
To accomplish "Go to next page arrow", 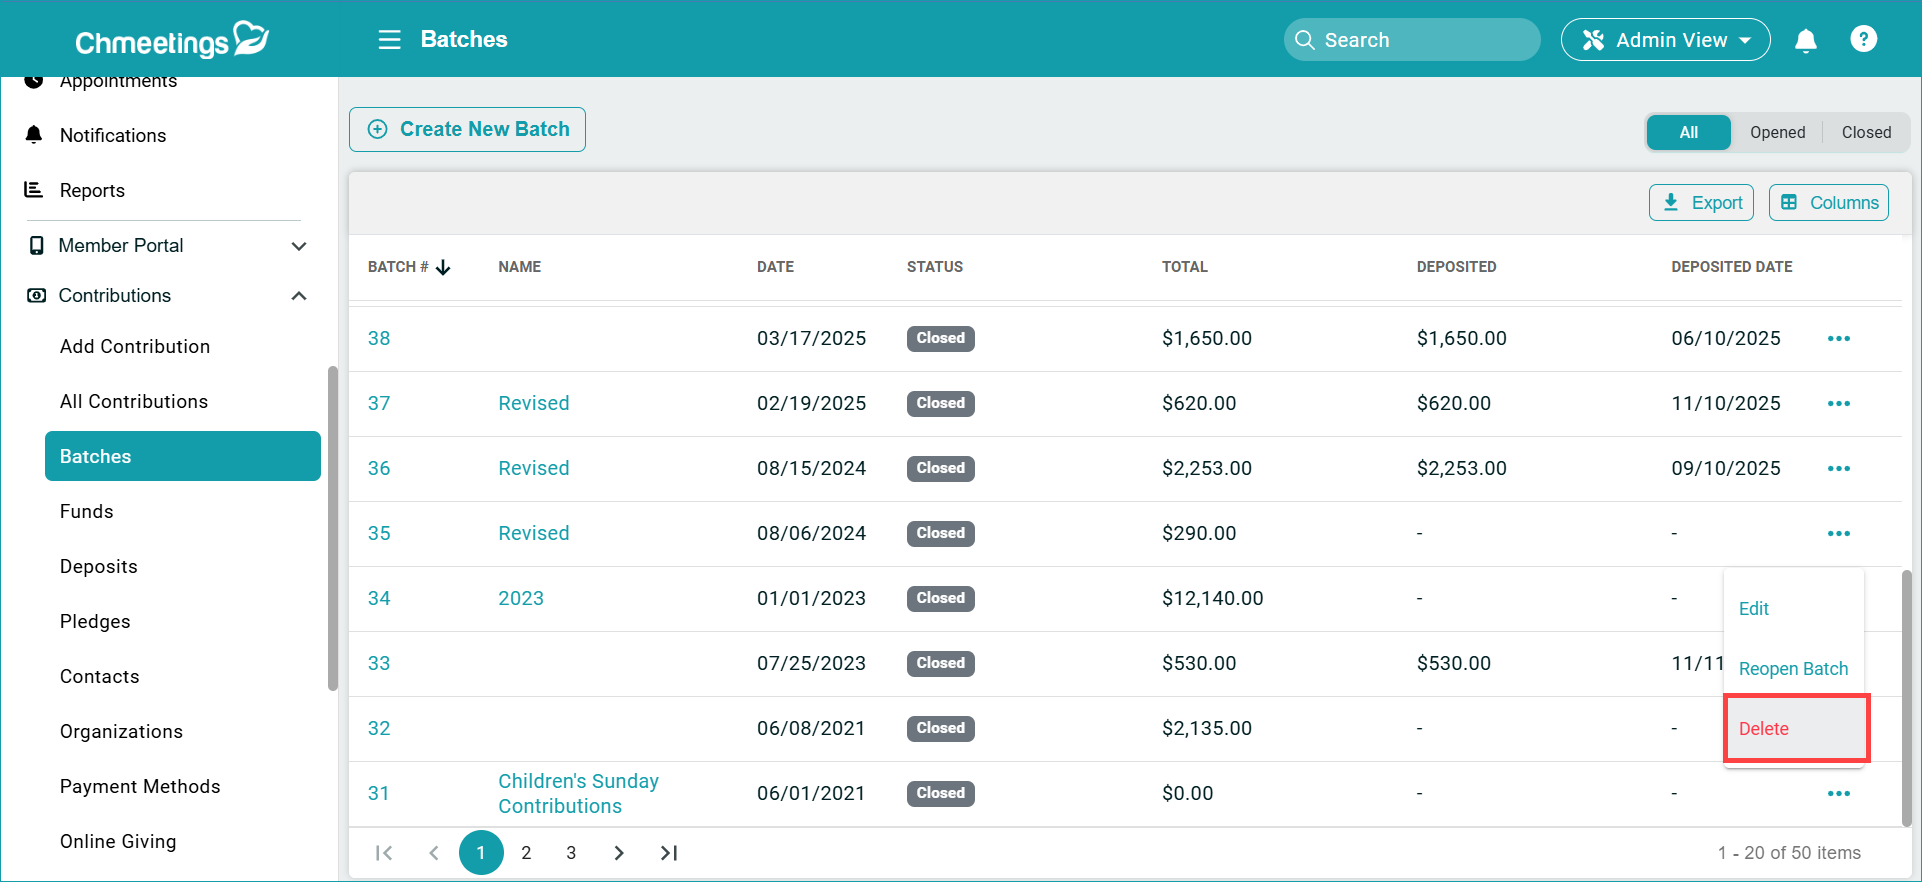I will click(619, 853).
